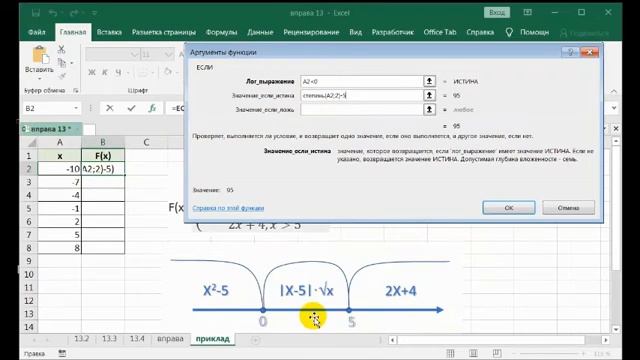
Task: Open quick access toolbar customize dropdown
Action: 94,13
